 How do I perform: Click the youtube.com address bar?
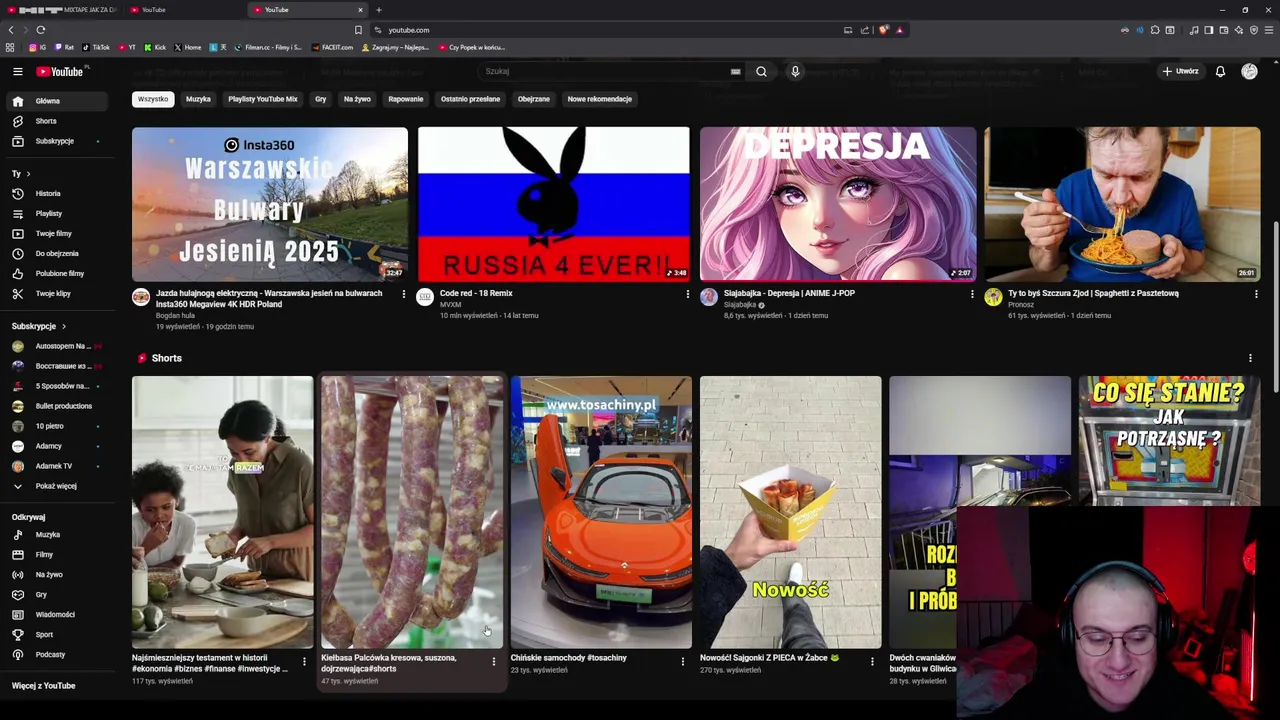coord(610,30)
